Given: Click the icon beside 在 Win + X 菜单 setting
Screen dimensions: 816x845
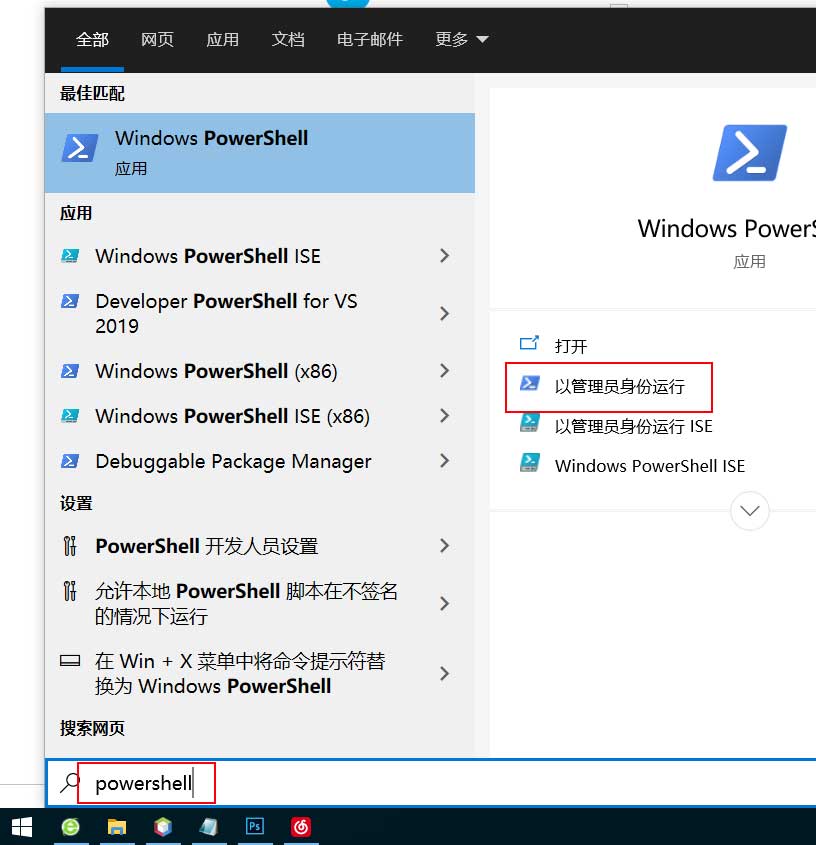Looking at the screenshot, I should click(x=70, y=661).
